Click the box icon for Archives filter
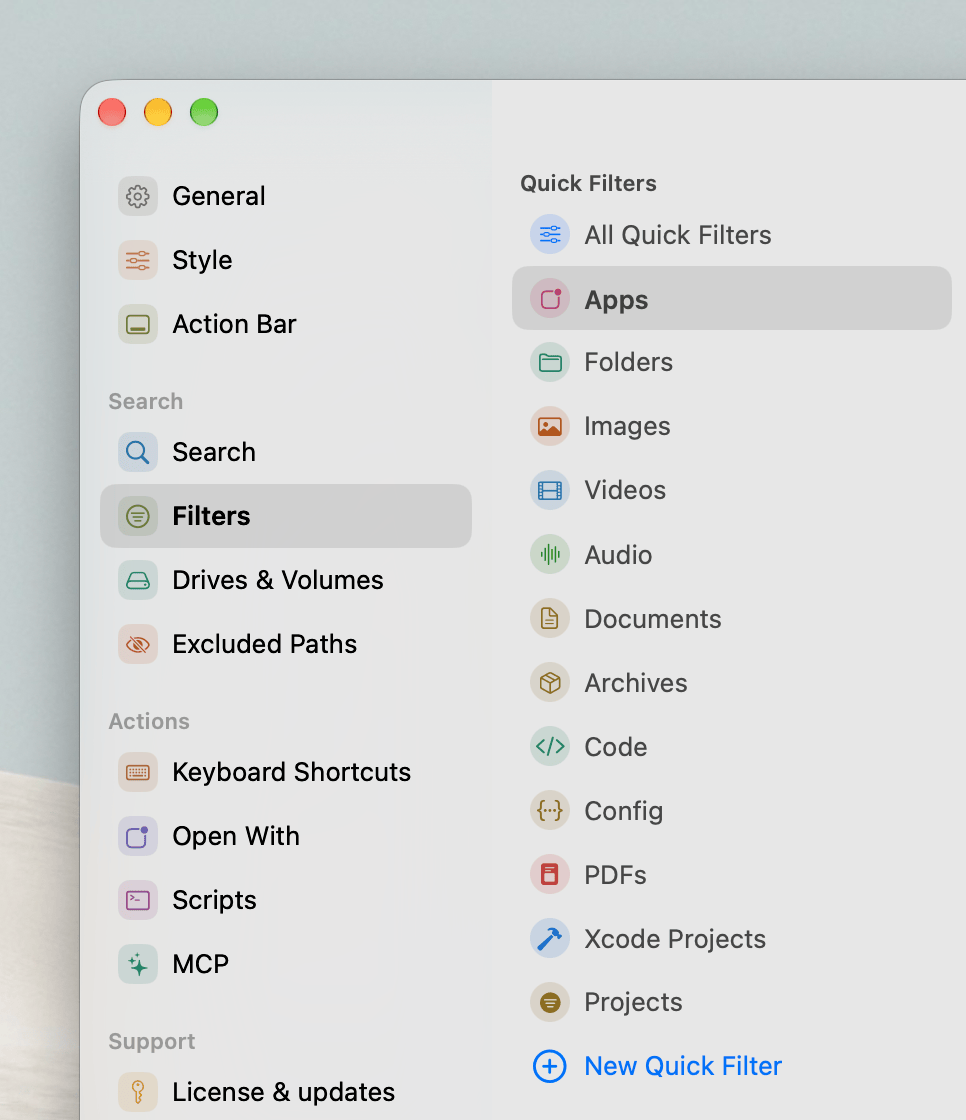The width and height of the screenshot is (966, 1120). [550, 683]
